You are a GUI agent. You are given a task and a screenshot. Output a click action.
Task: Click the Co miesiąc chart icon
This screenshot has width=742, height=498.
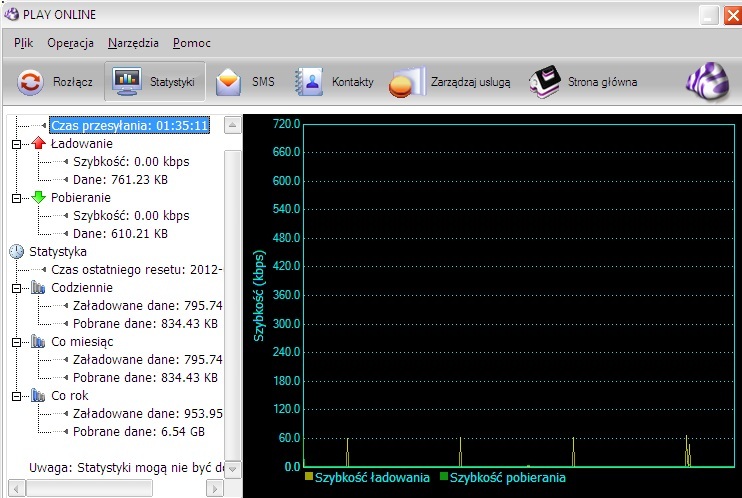coord(38,341)
